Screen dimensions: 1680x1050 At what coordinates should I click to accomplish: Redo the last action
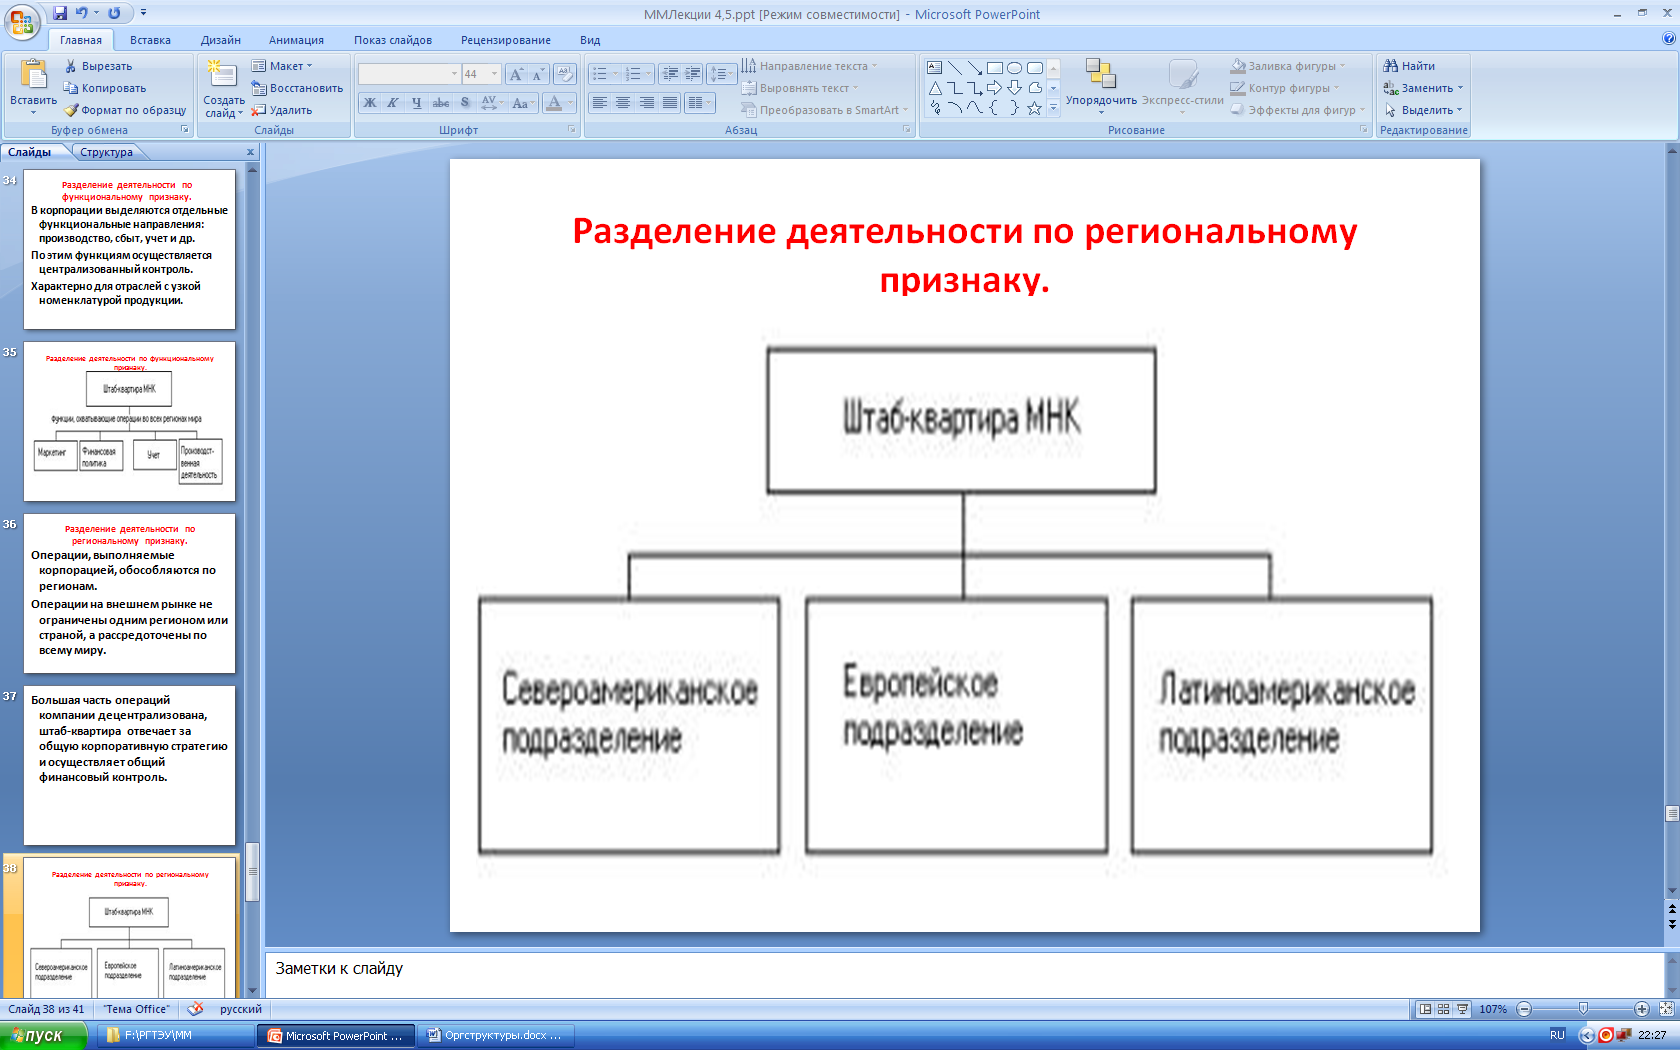[114, 13]
